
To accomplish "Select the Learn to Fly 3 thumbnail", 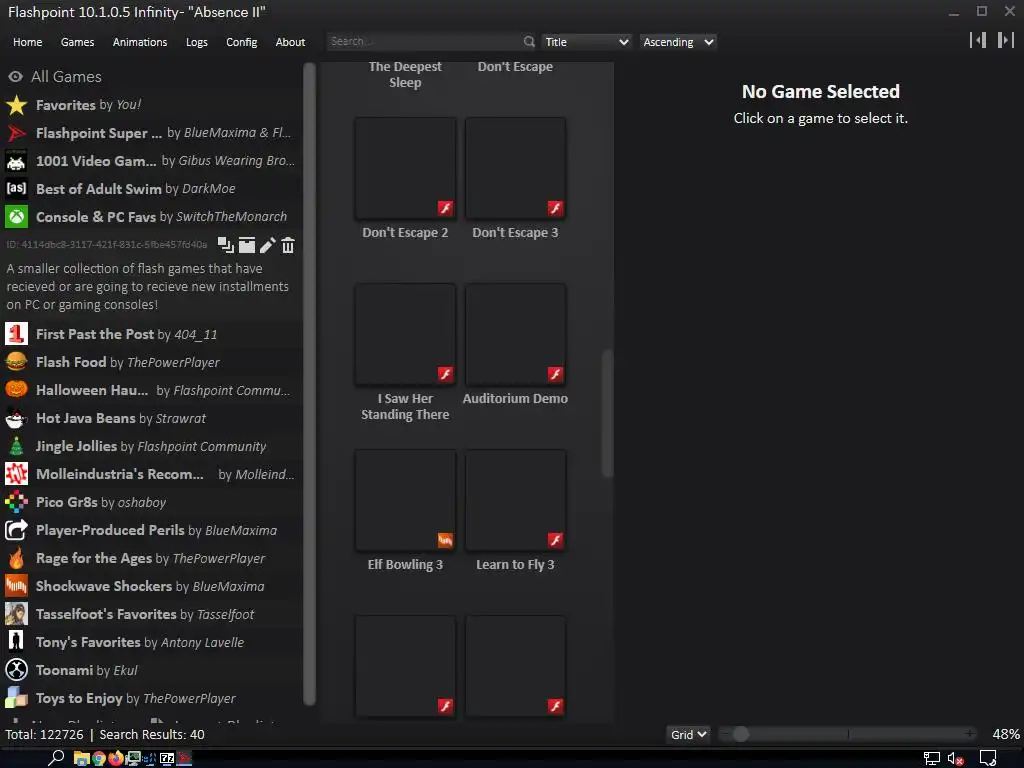I will pyautogui.click(x=515, y=500).
